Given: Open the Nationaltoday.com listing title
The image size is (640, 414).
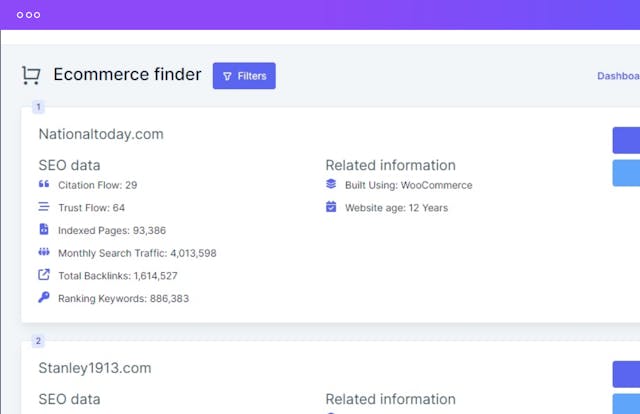Looking at the screenshot, I should [101, 134].
